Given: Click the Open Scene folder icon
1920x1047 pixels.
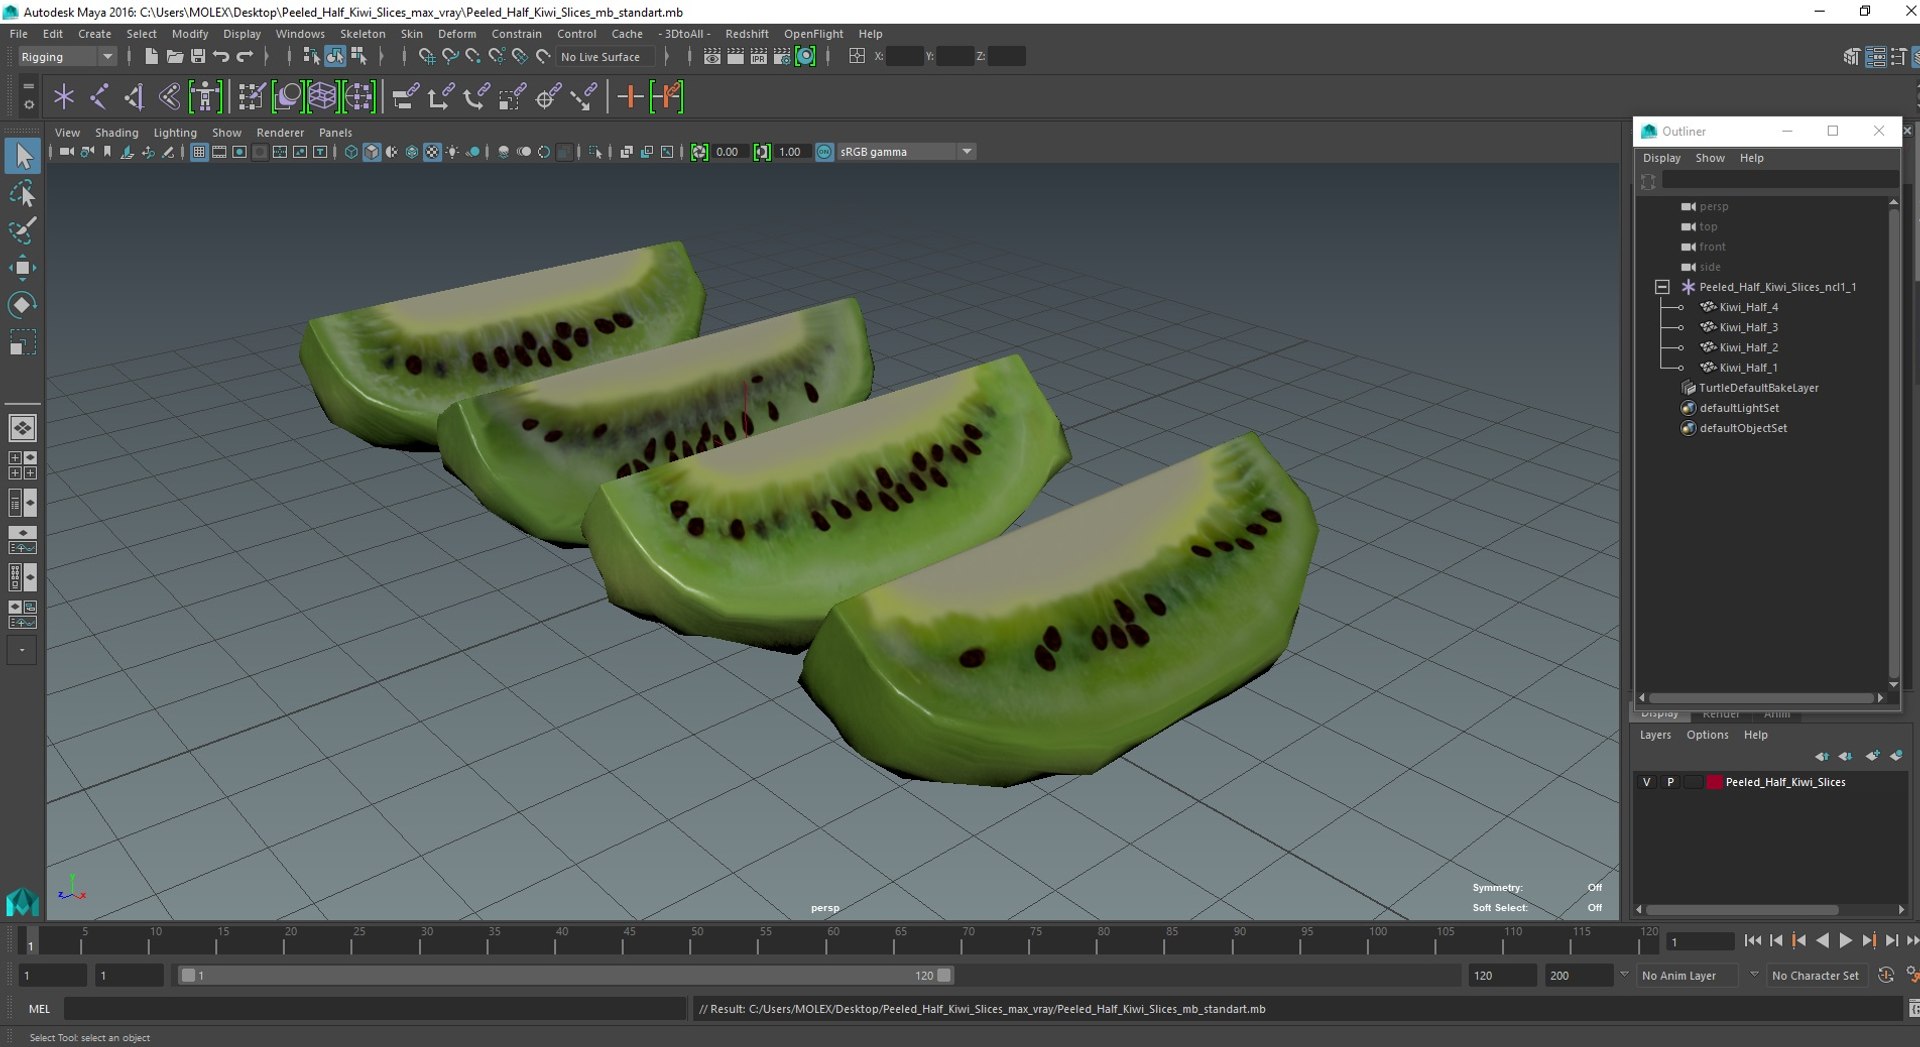Looking at the screenshot, I should pos(174,56).
